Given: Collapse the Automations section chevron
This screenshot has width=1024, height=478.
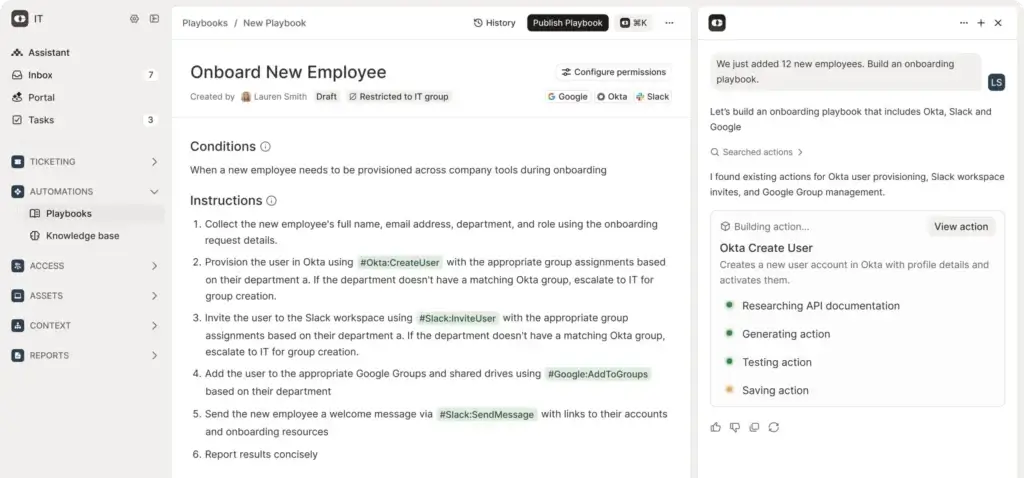Looking at the screenshot, I should point(155,192).
